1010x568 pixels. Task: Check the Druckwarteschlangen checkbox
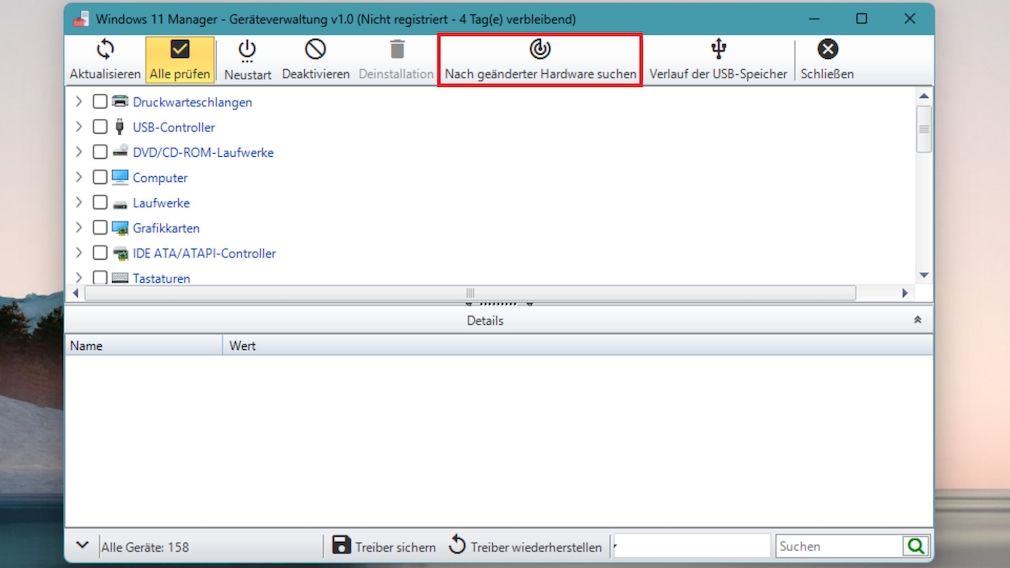pyautogui.click(x=100, y=102)
